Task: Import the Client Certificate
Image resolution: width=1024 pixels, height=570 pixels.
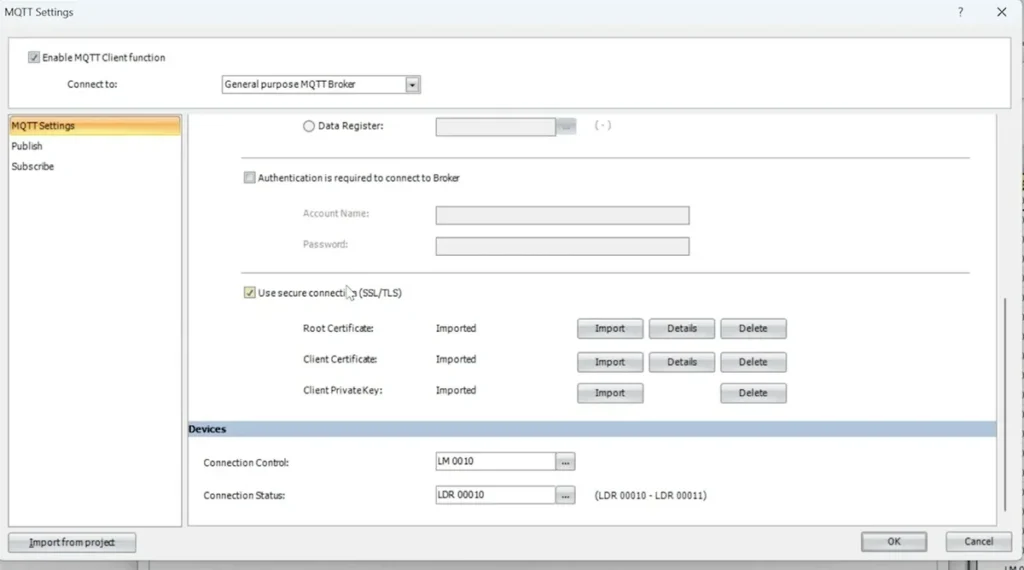Action: [x=610, y=362]
